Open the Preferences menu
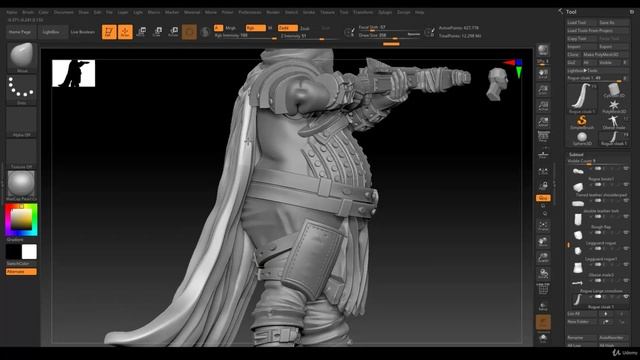Image resolution: width=640 pixels, height=360 pixels. [x=250, y=12]
